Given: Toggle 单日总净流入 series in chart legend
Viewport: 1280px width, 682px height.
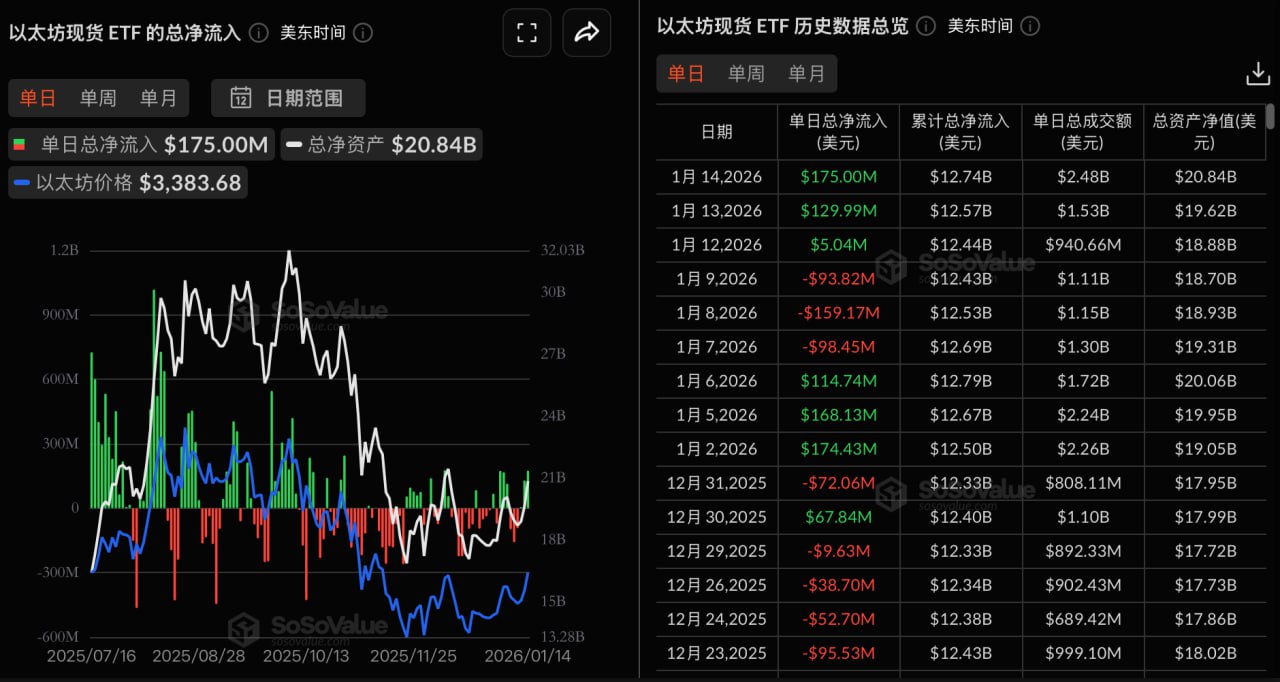Looking at the screenshot, I should (141, 145).
